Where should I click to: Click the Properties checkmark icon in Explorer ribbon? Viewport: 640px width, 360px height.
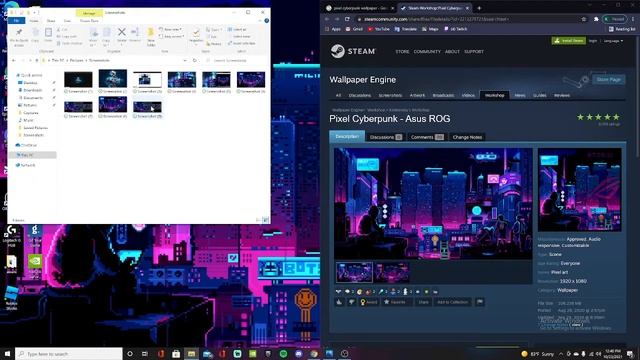196,32
